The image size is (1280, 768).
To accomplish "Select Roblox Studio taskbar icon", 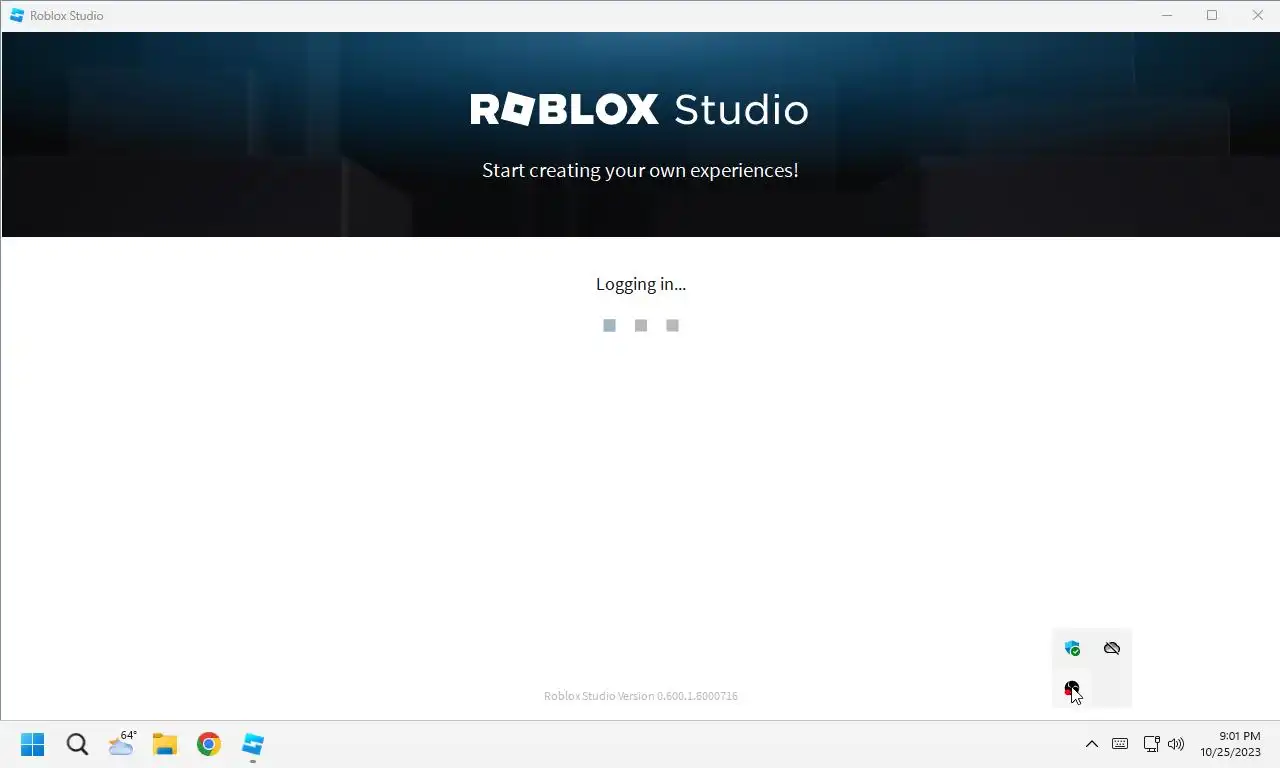I will pos(253,744).
